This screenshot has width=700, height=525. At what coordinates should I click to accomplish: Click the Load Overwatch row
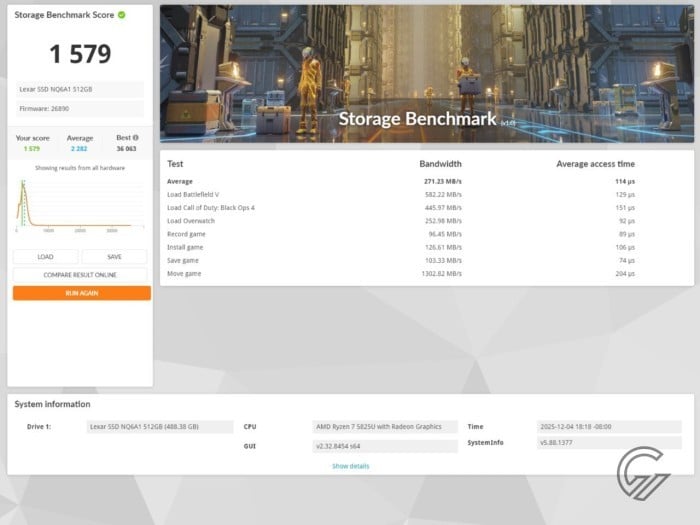click(x=400, y=221)
